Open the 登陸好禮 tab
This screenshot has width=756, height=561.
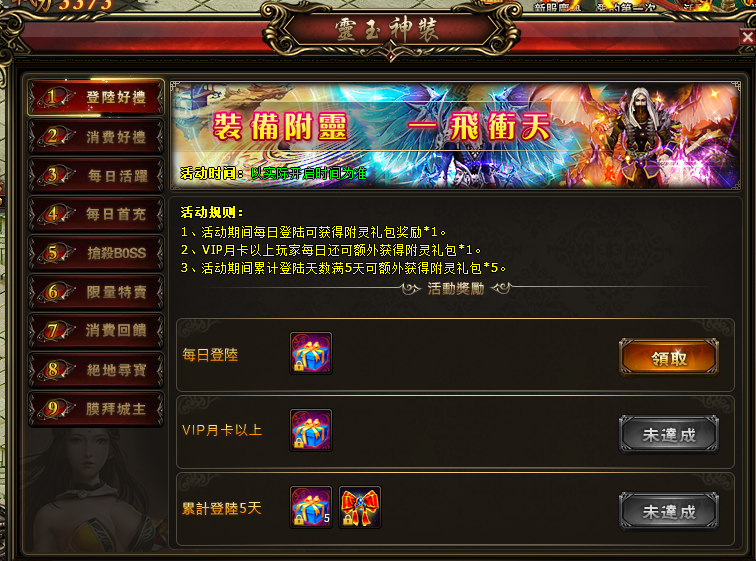pyautogui.click(x=96, y=97)
